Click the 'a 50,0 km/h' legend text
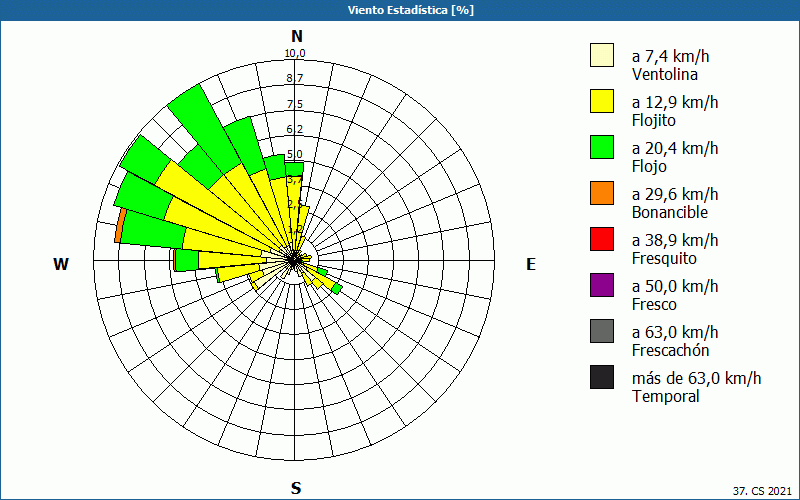The image size is (800, 500). pos(675,286)
